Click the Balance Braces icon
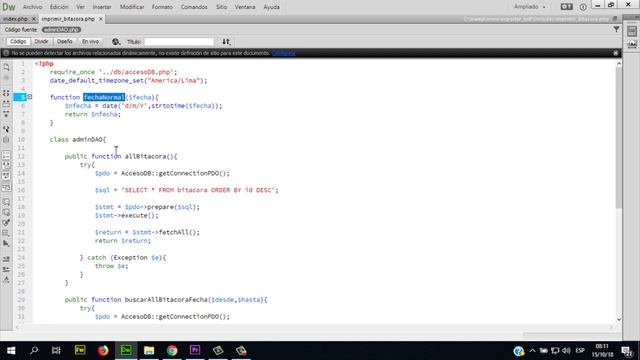The height and width of the screenshot is (360, 640). pyautogui.click(x=6, y=140)
